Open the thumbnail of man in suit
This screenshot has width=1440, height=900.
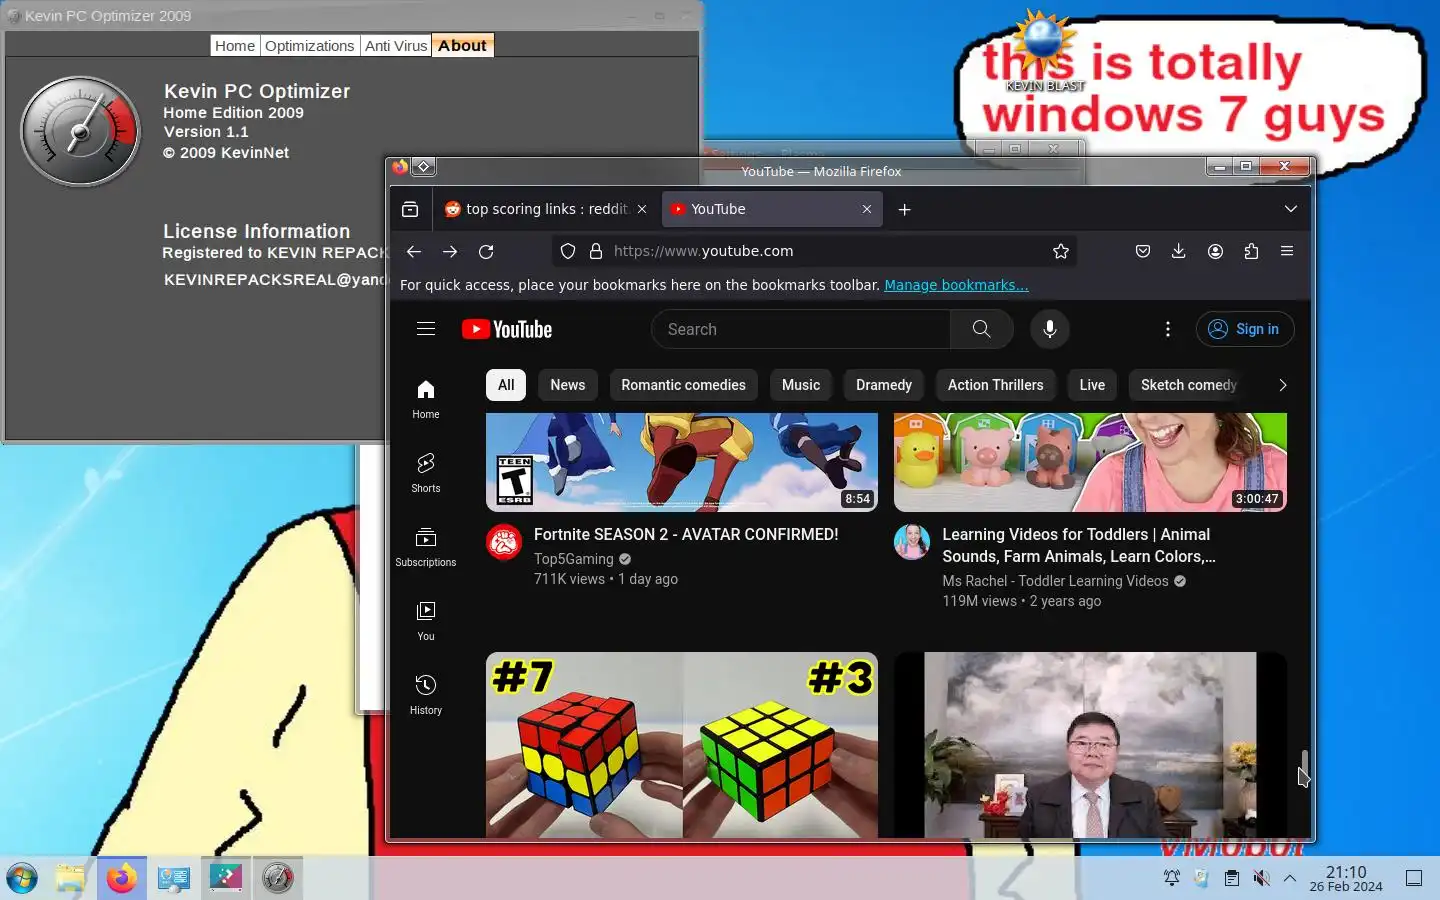(x=1090, y=745)
